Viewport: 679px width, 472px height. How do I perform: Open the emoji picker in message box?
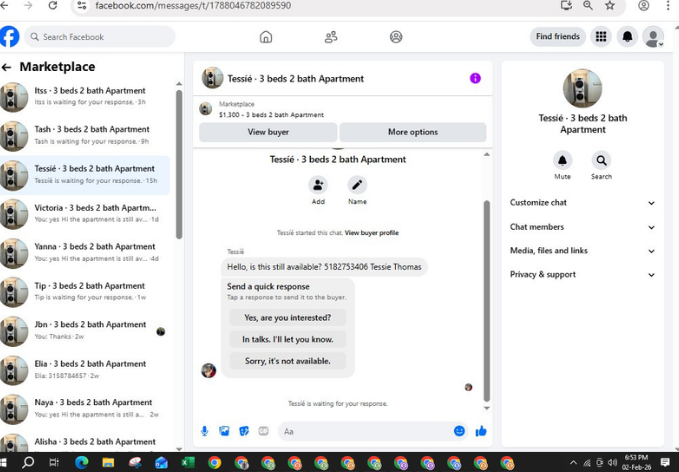click(459, 431)
